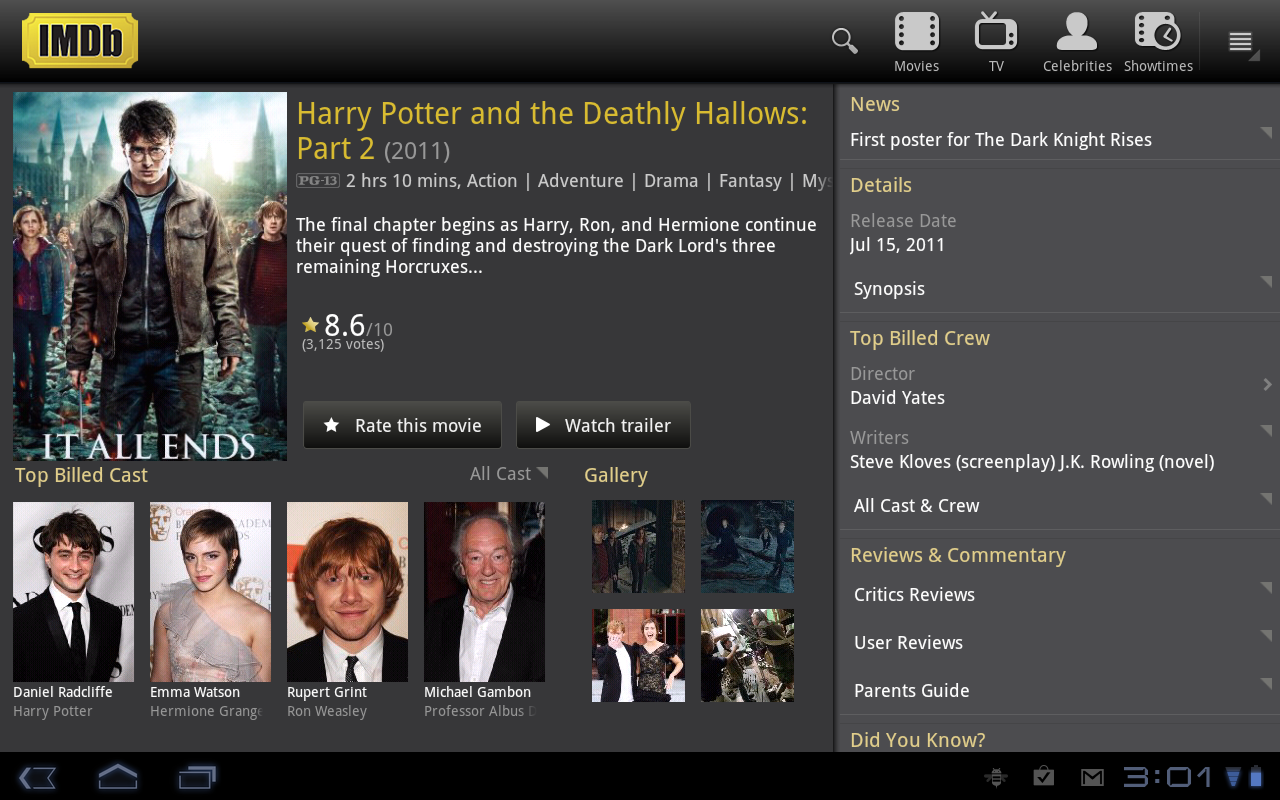Expand the Synopsis entry

pyautogui.click(x=1058, y=289)
